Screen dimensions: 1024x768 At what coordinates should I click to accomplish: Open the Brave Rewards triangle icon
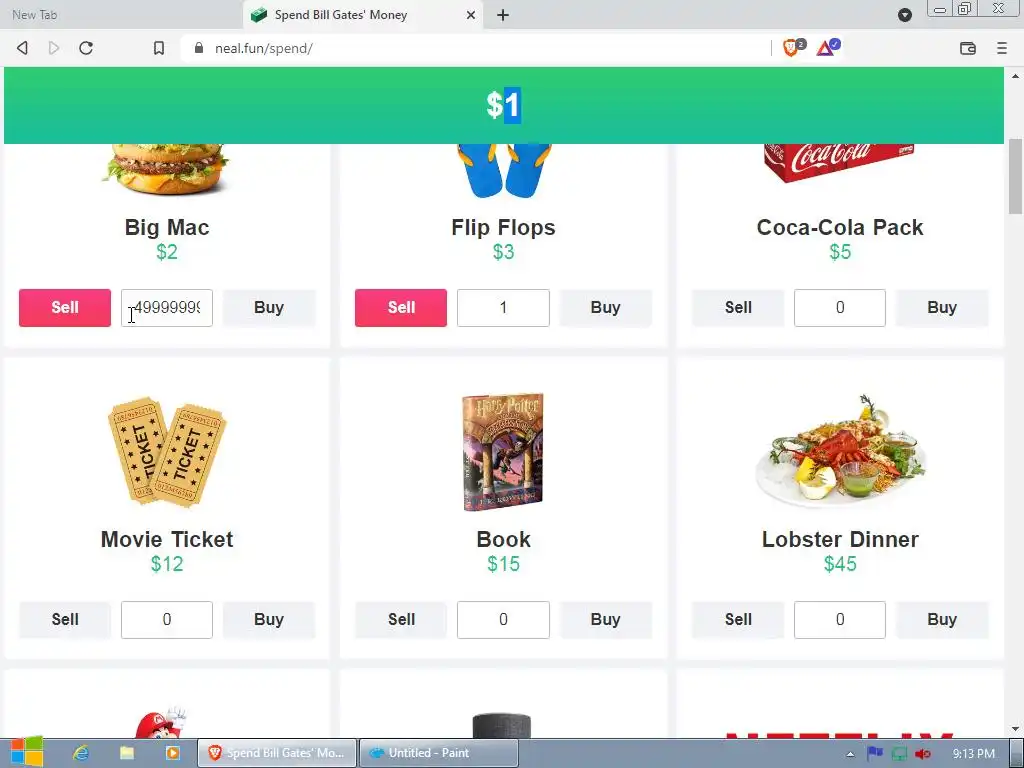click(827, 48)
